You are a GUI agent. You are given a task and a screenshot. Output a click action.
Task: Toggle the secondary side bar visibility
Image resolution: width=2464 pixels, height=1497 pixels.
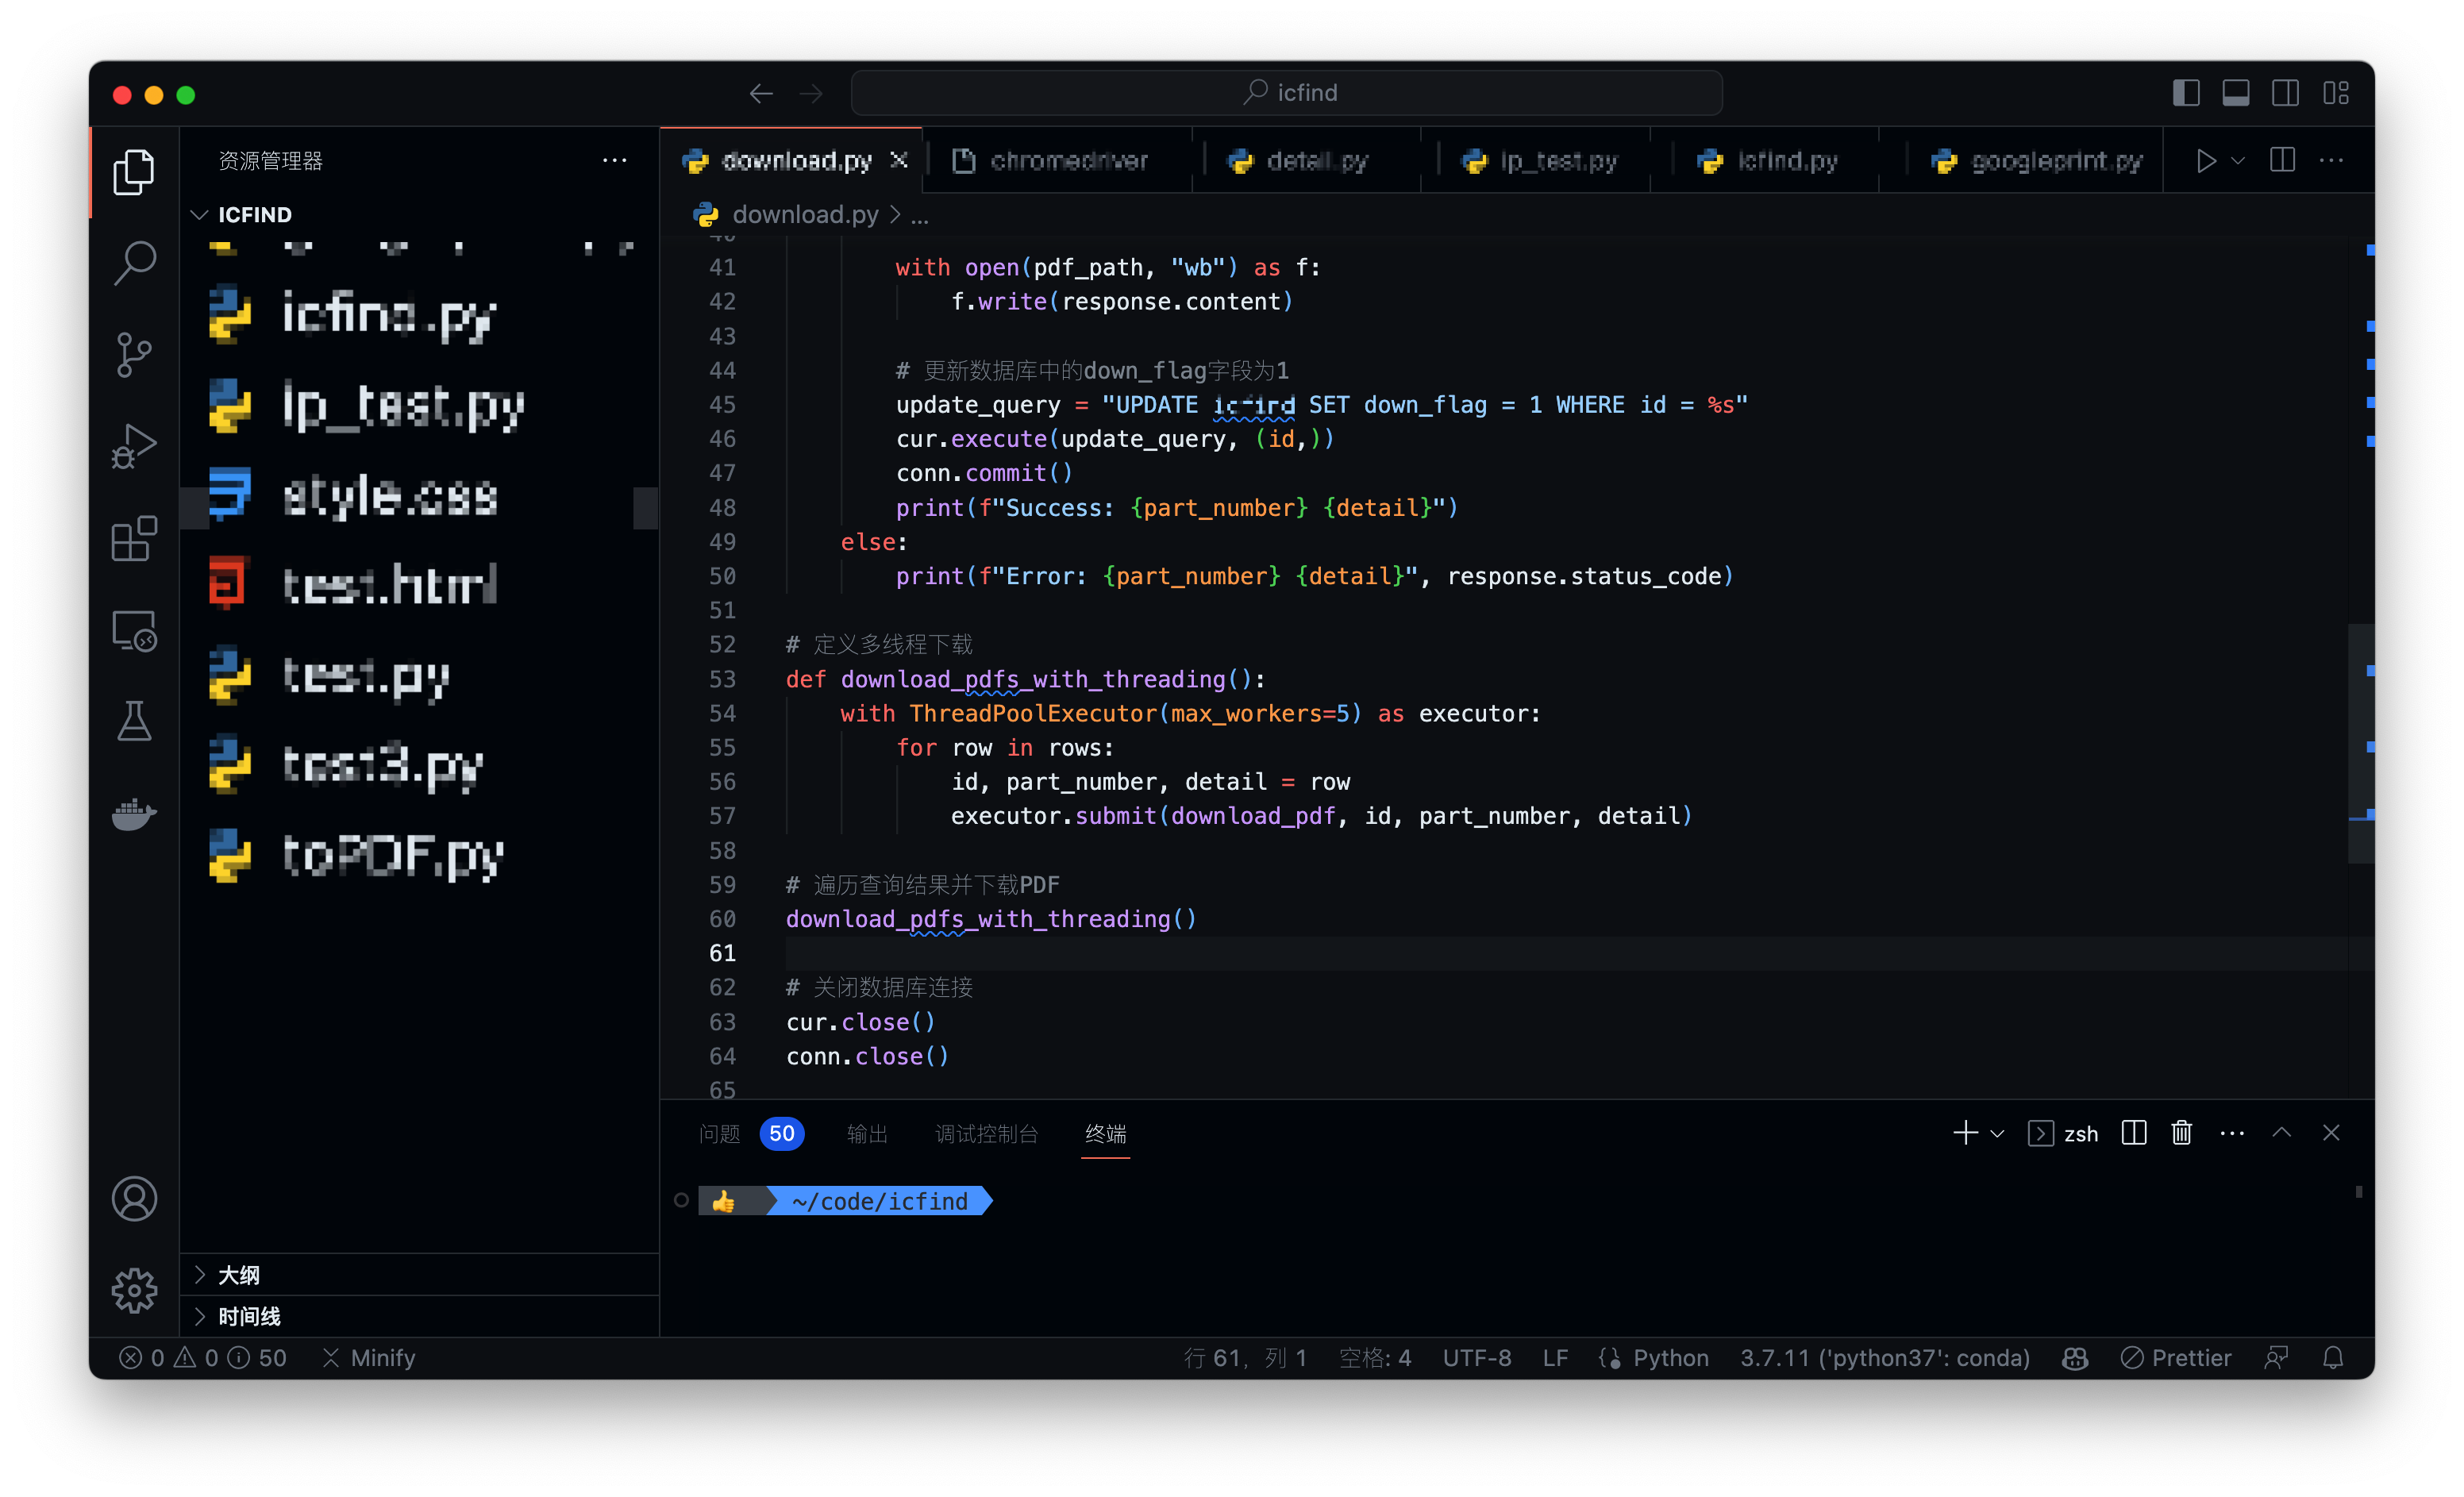click(x=2285, y=93)
